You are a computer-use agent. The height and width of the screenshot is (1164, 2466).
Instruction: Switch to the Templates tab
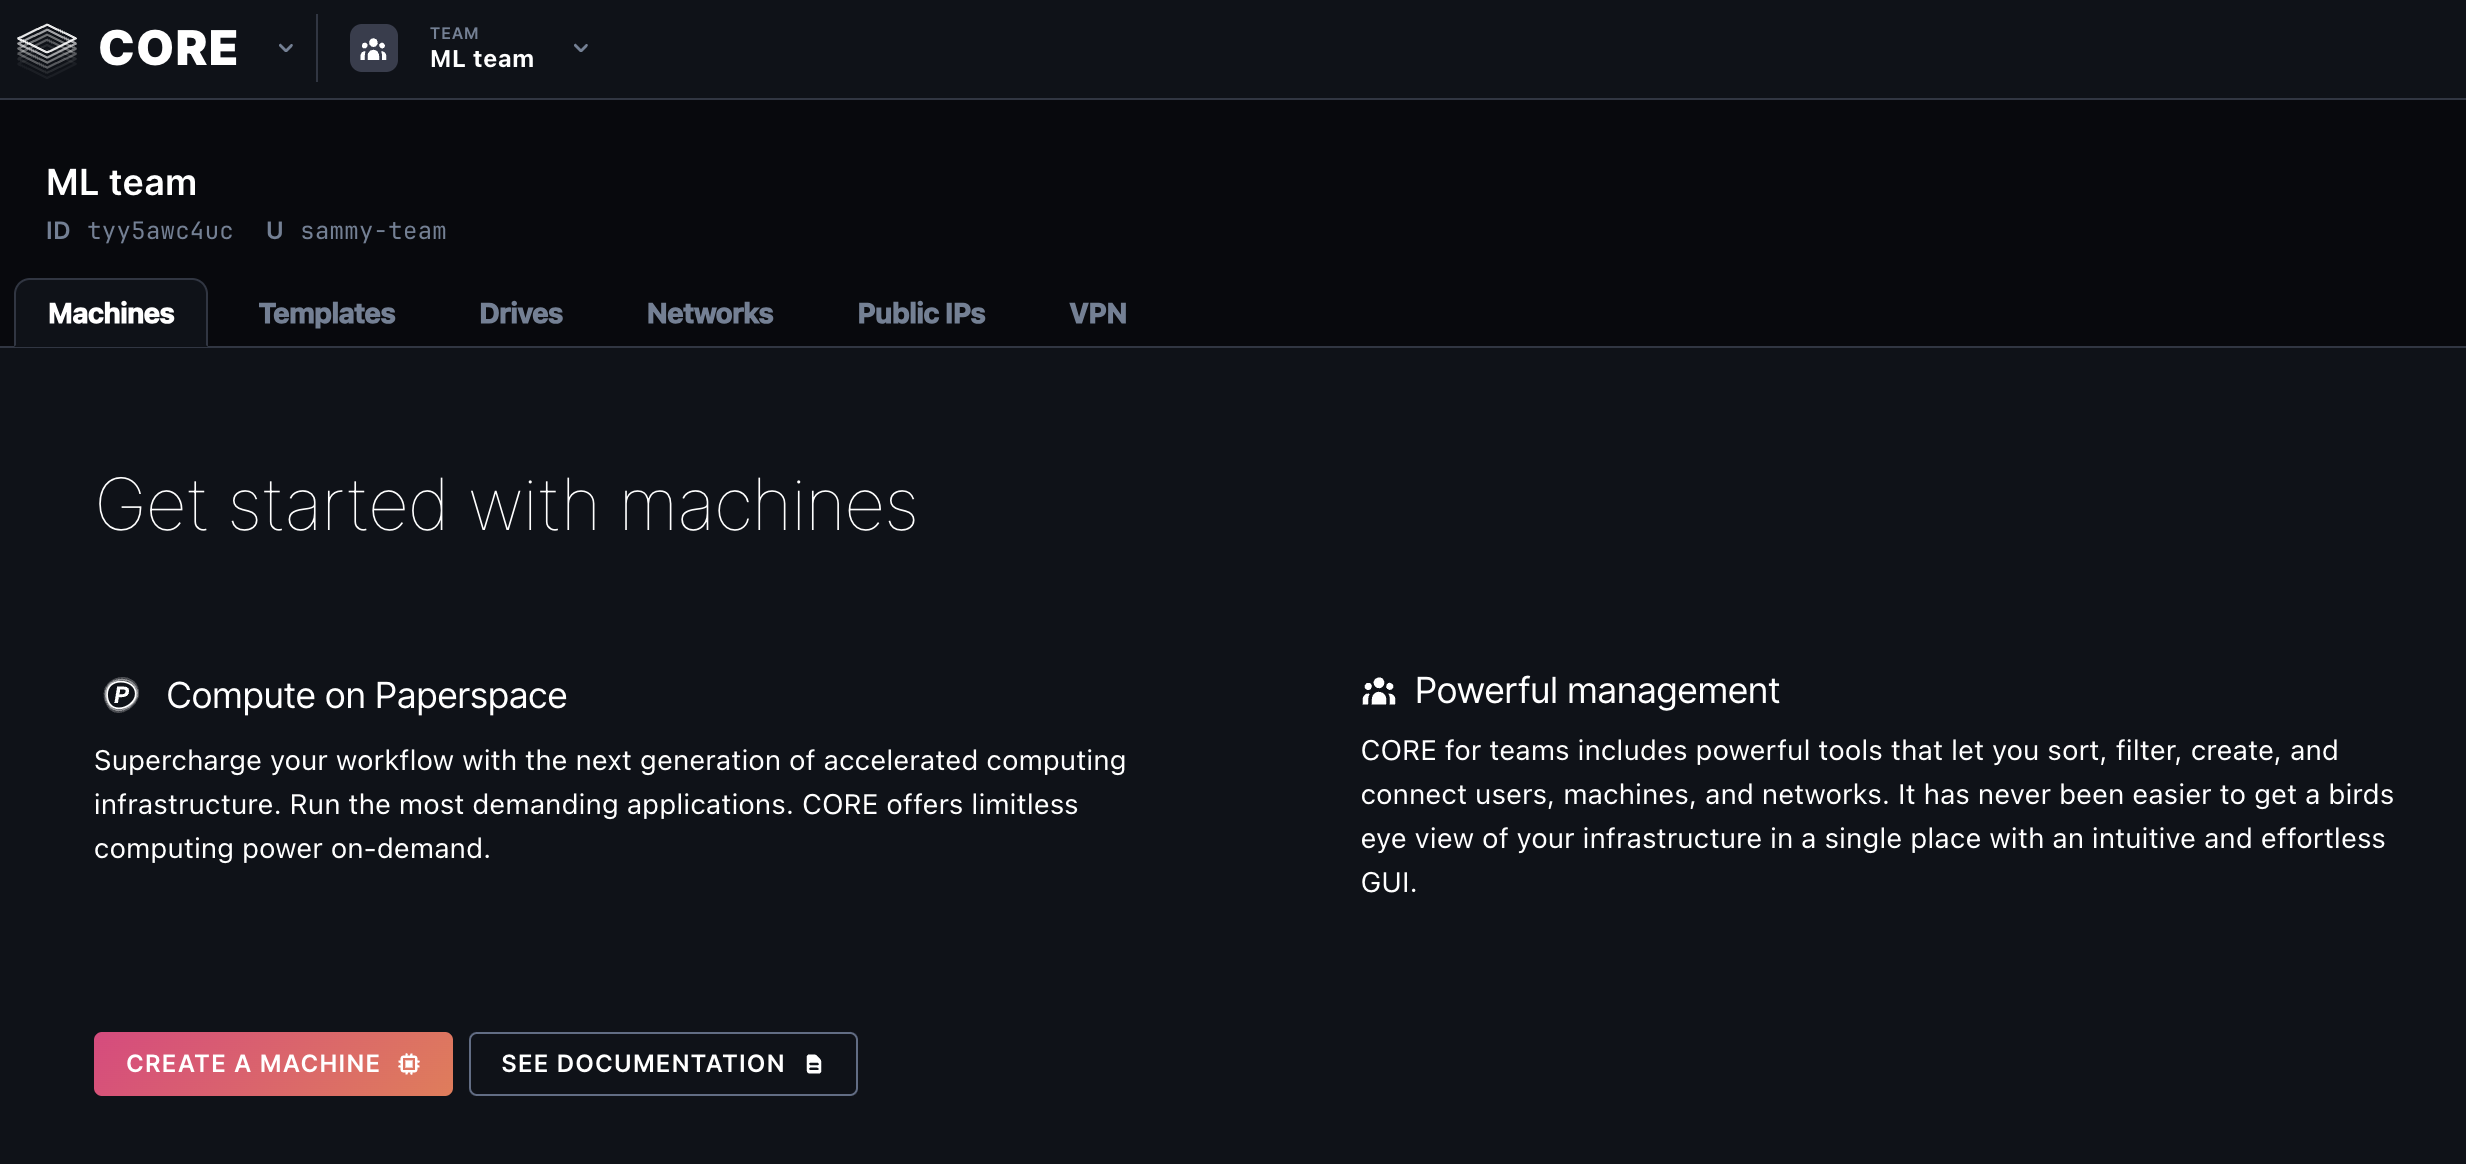327,313
